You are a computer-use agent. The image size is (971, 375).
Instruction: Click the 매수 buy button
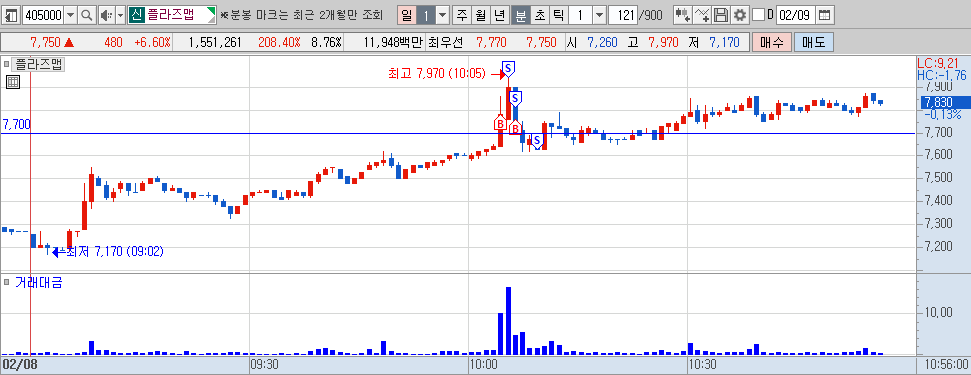[x=771, y=43]
